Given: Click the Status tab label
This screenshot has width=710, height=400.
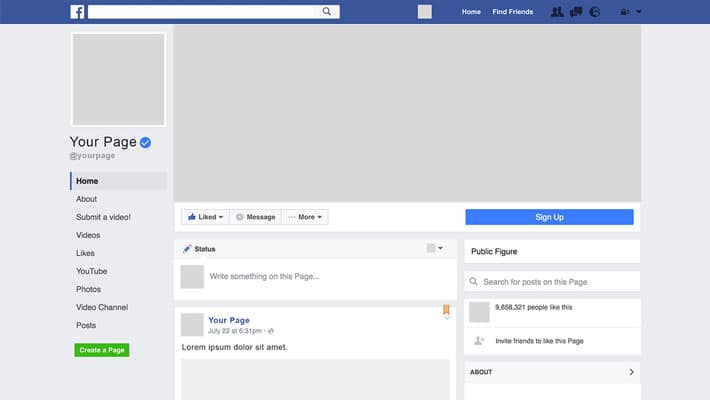Looking at the screenshot, I should tap(205, 249).
